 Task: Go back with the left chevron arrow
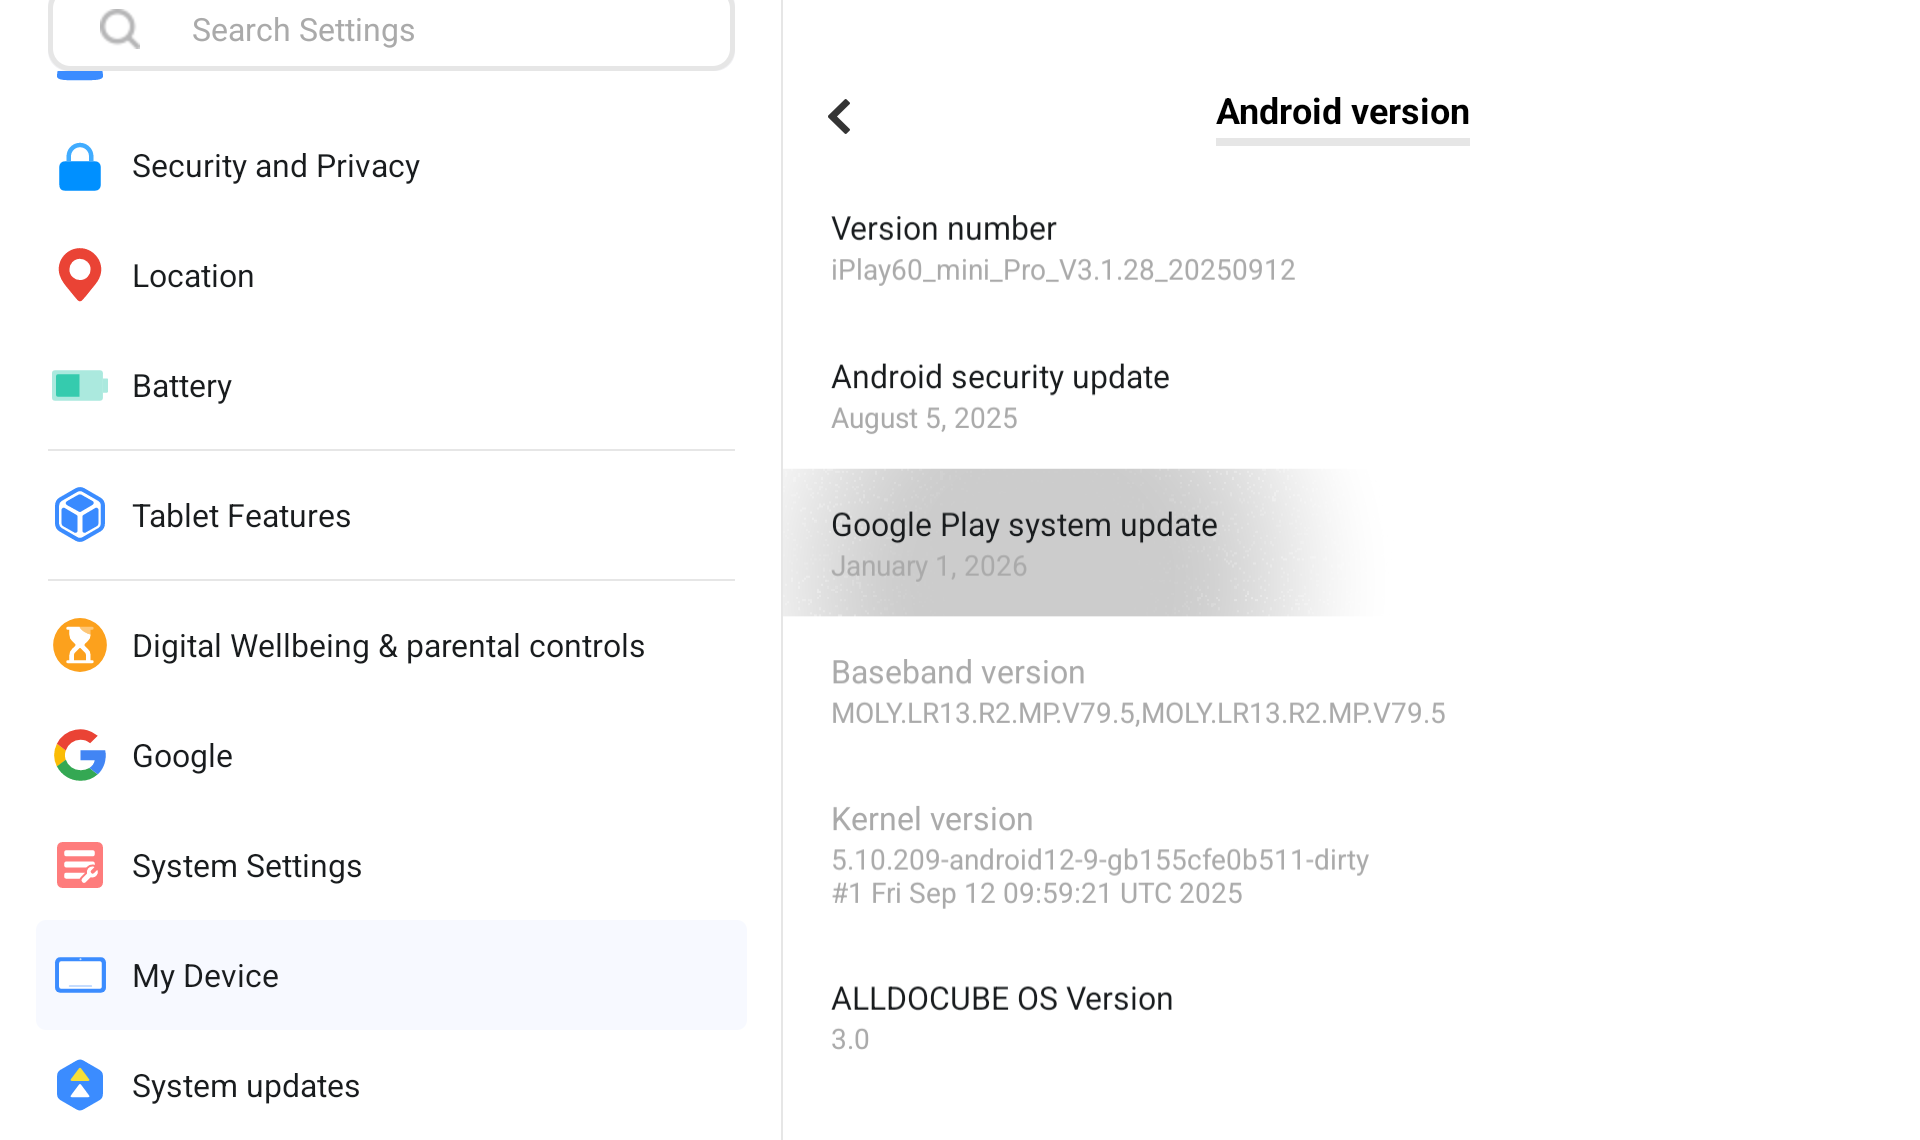pyautogui.click(x=840, y=116)
